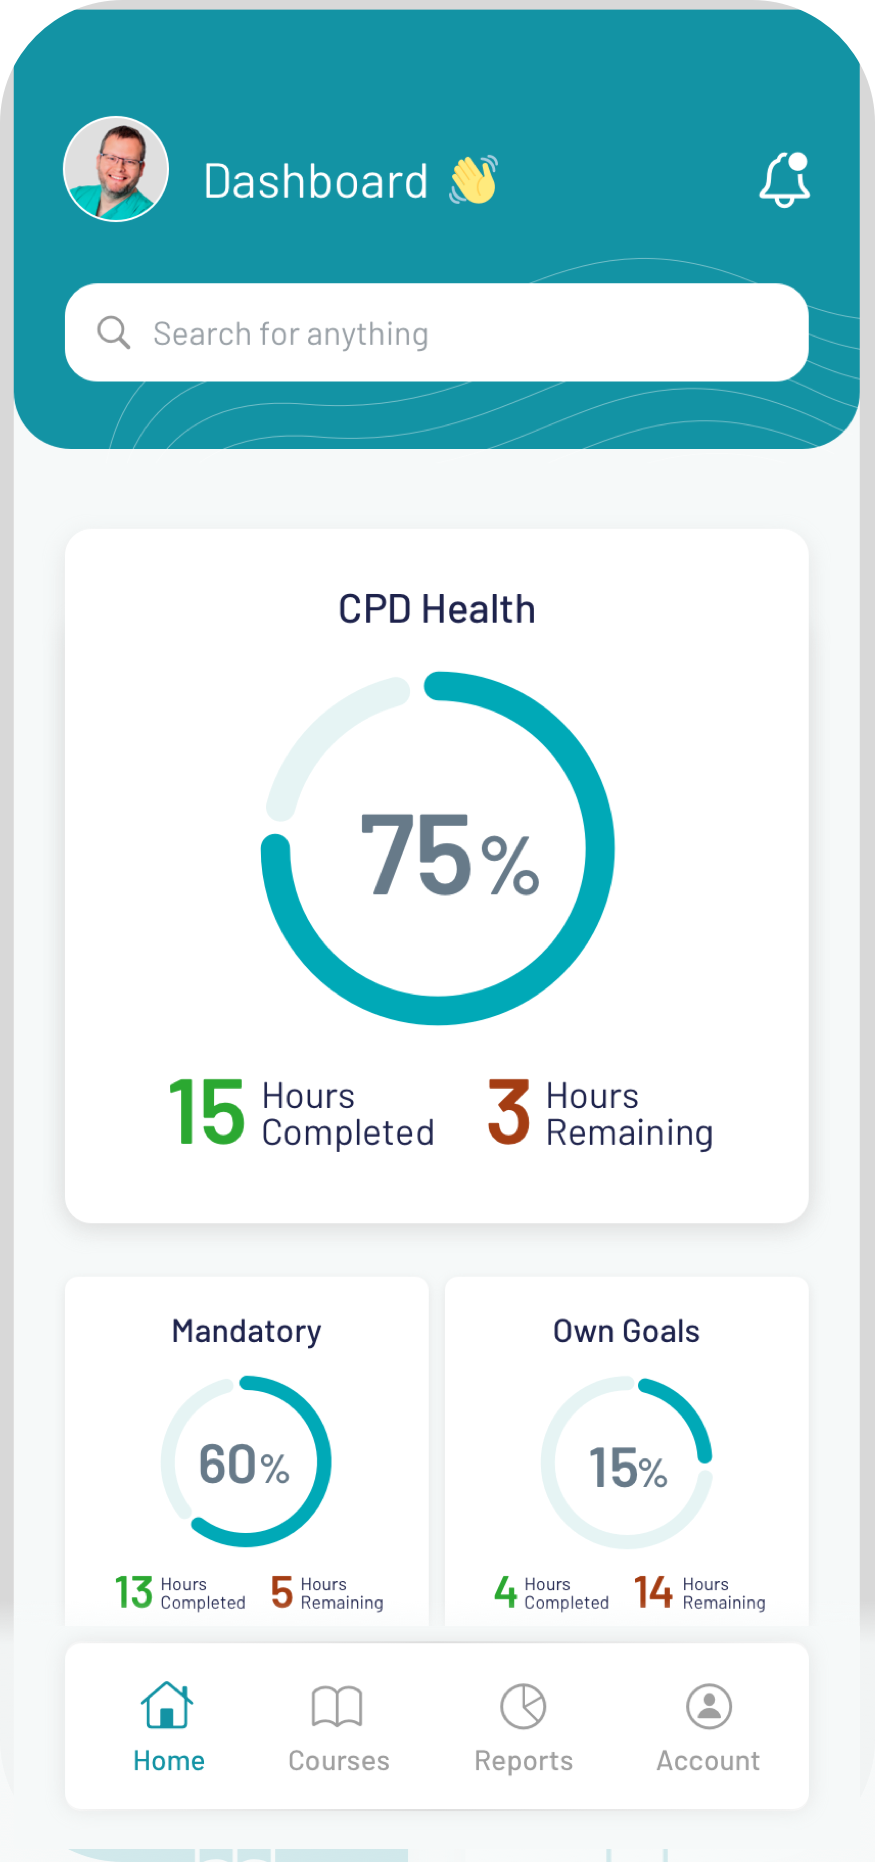This screenshot has width=875, height=1862.
Task: Tap the CPD Health 75% progress ring
Action: 438,849
